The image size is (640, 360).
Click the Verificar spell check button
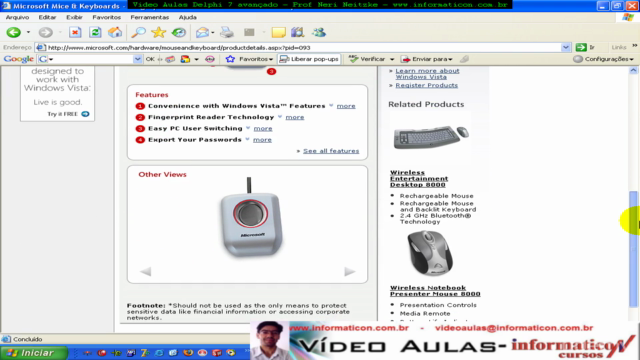click(x=367, y=59)
